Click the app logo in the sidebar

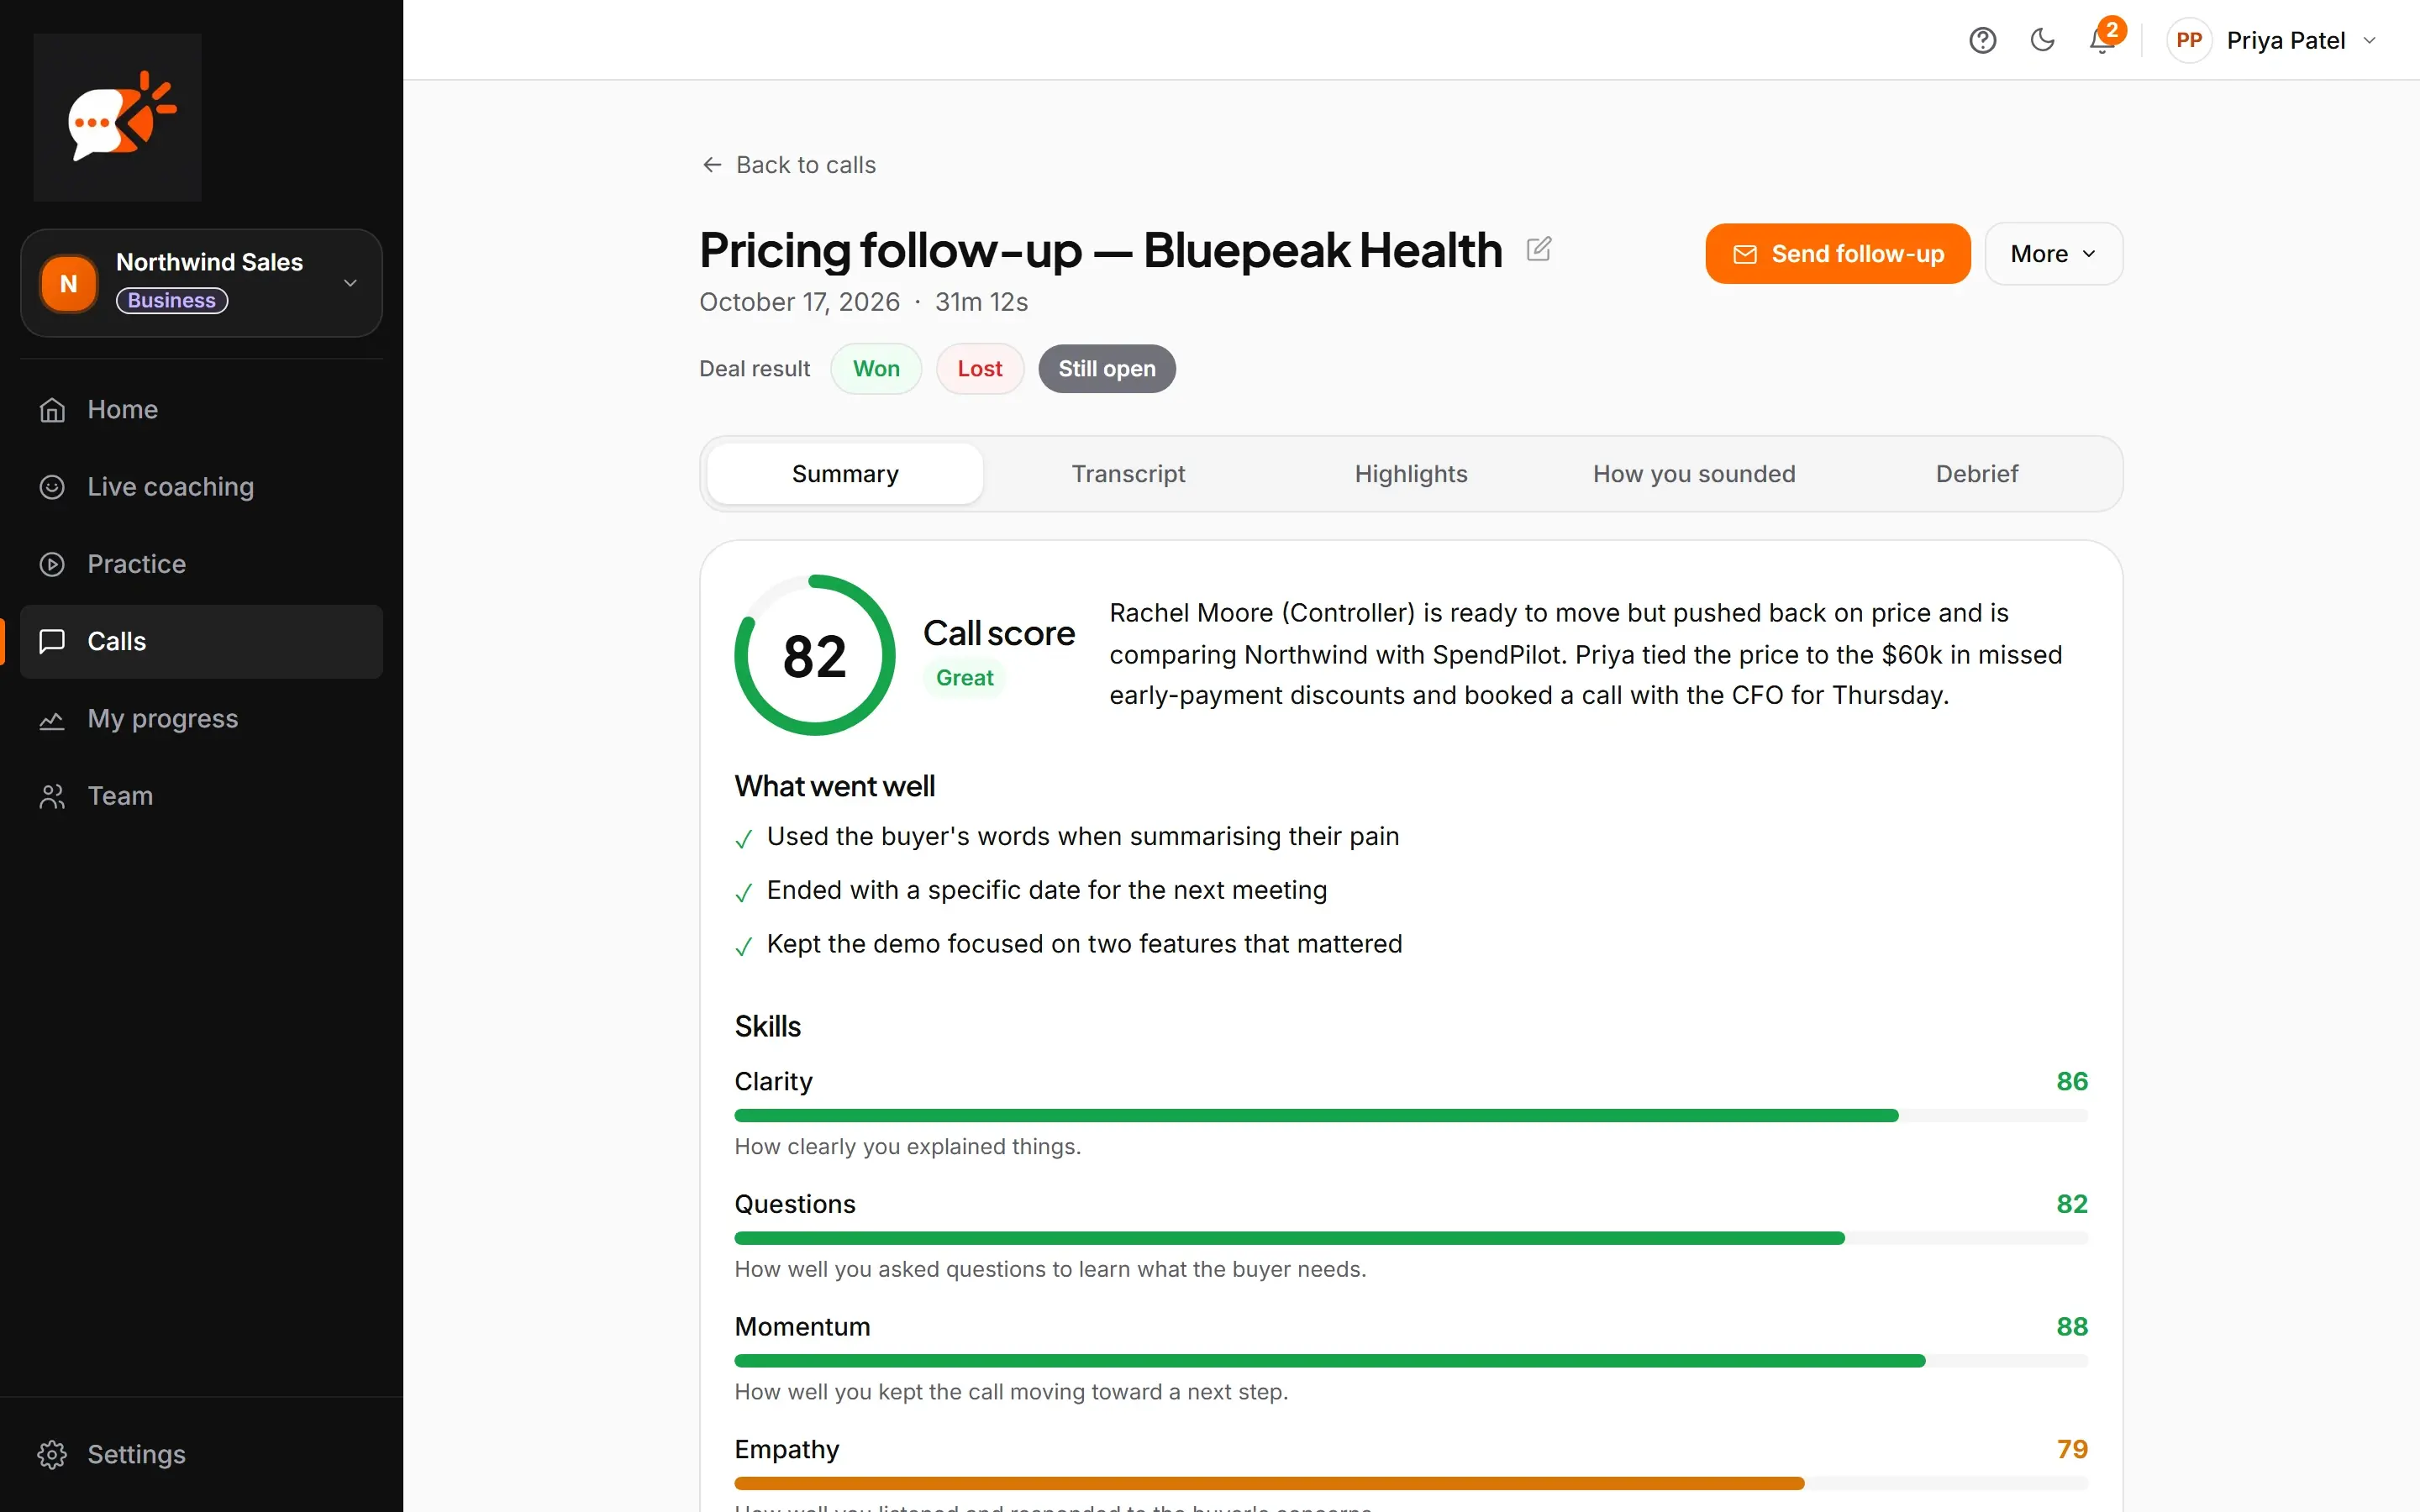click(x=118, y=117)
